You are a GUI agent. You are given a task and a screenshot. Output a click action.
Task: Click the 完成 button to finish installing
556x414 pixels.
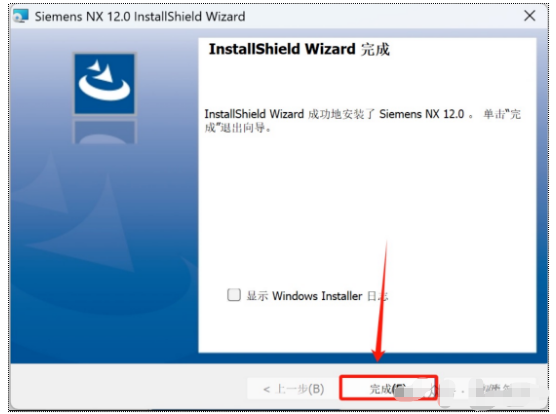pyautogui.click(x=388, y=388)
